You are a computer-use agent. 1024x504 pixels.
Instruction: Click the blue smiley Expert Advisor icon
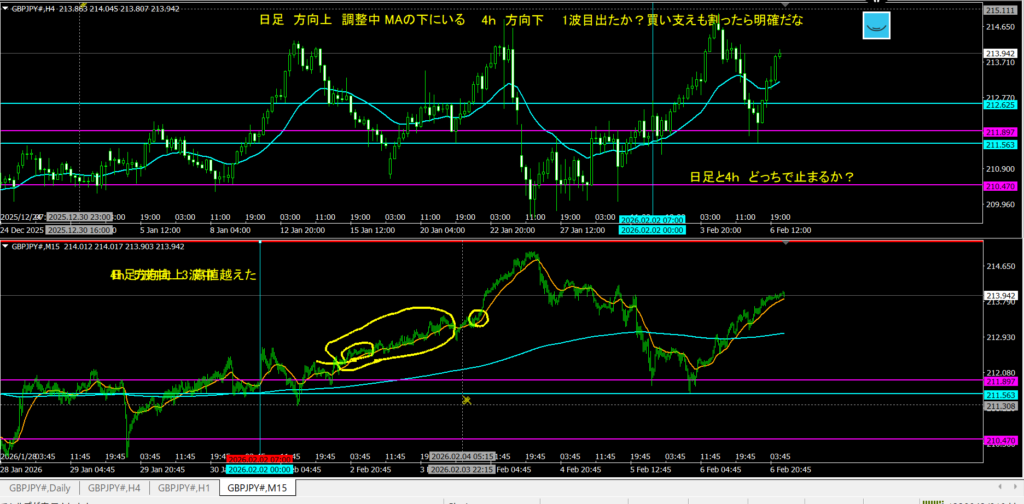tap(876, 25)
